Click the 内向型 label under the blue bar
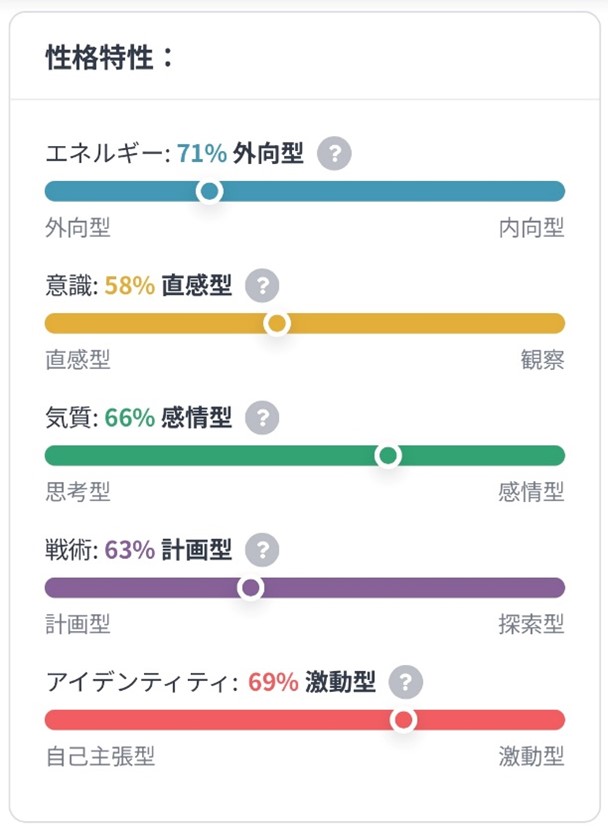 pos(531,228)
